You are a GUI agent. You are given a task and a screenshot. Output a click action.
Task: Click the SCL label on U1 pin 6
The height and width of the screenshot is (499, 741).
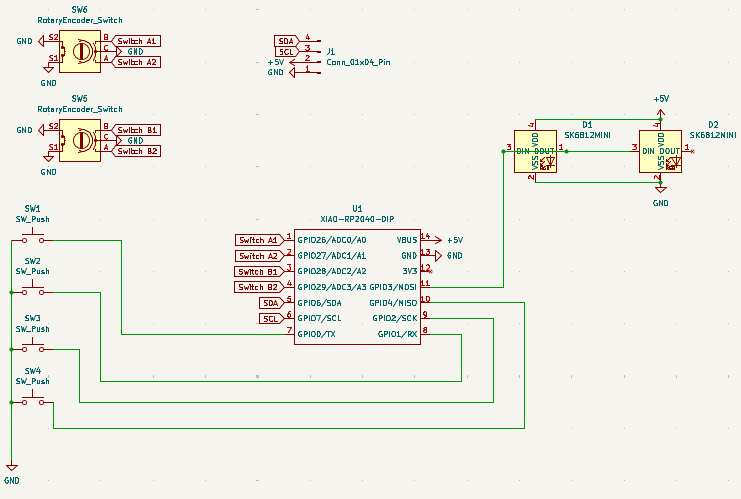(271, 319)
